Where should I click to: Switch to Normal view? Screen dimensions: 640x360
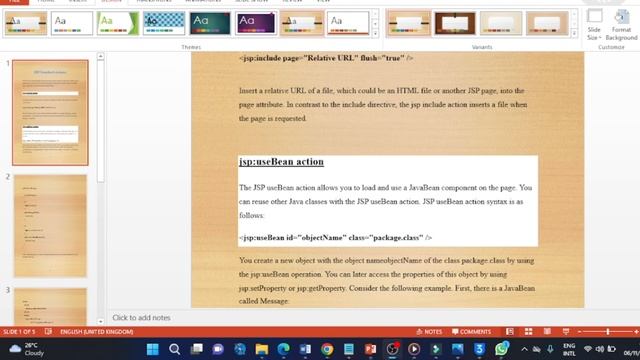click(510, 332)
